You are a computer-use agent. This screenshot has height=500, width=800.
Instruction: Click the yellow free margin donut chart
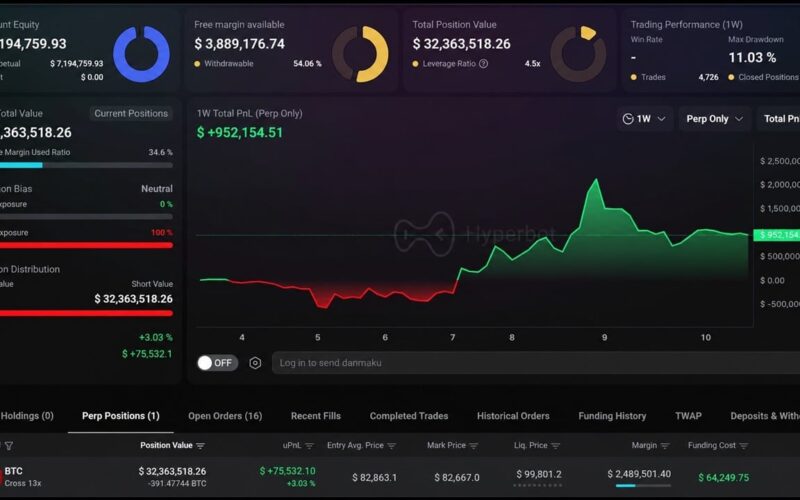[360, 54]
